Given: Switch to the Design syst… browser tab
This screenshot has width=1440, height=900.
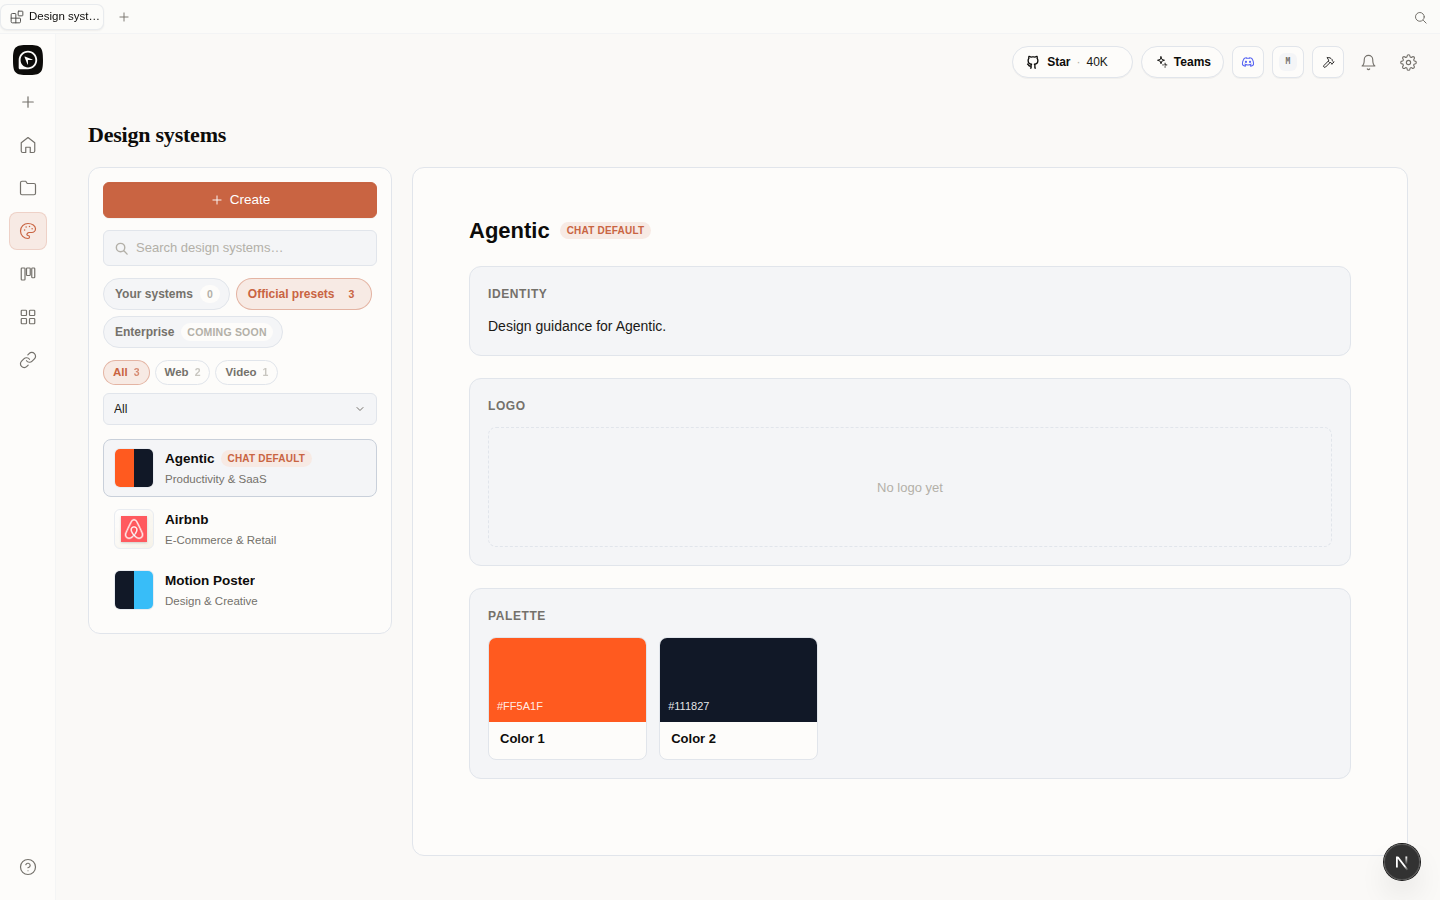Looking at the screenshot, I should (x=55, y=17).
